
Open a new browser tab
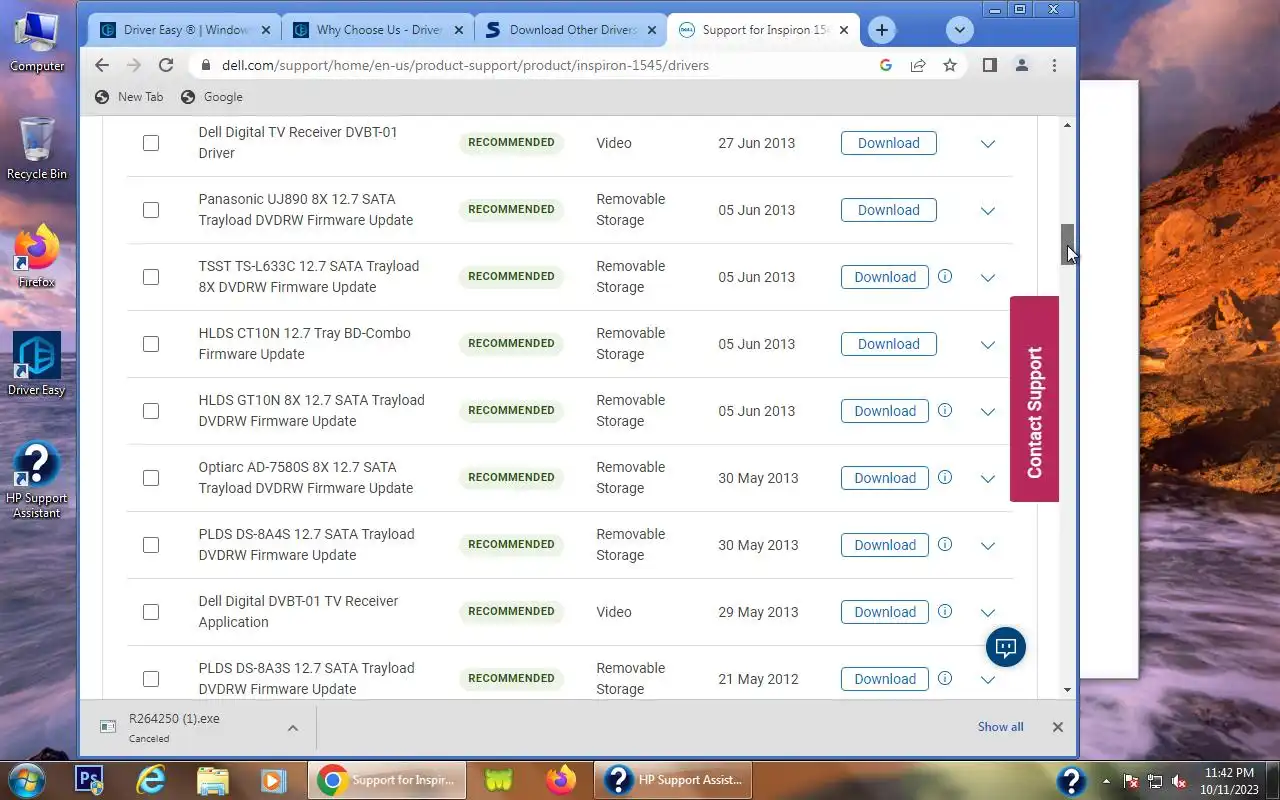(x=881, y=30)
